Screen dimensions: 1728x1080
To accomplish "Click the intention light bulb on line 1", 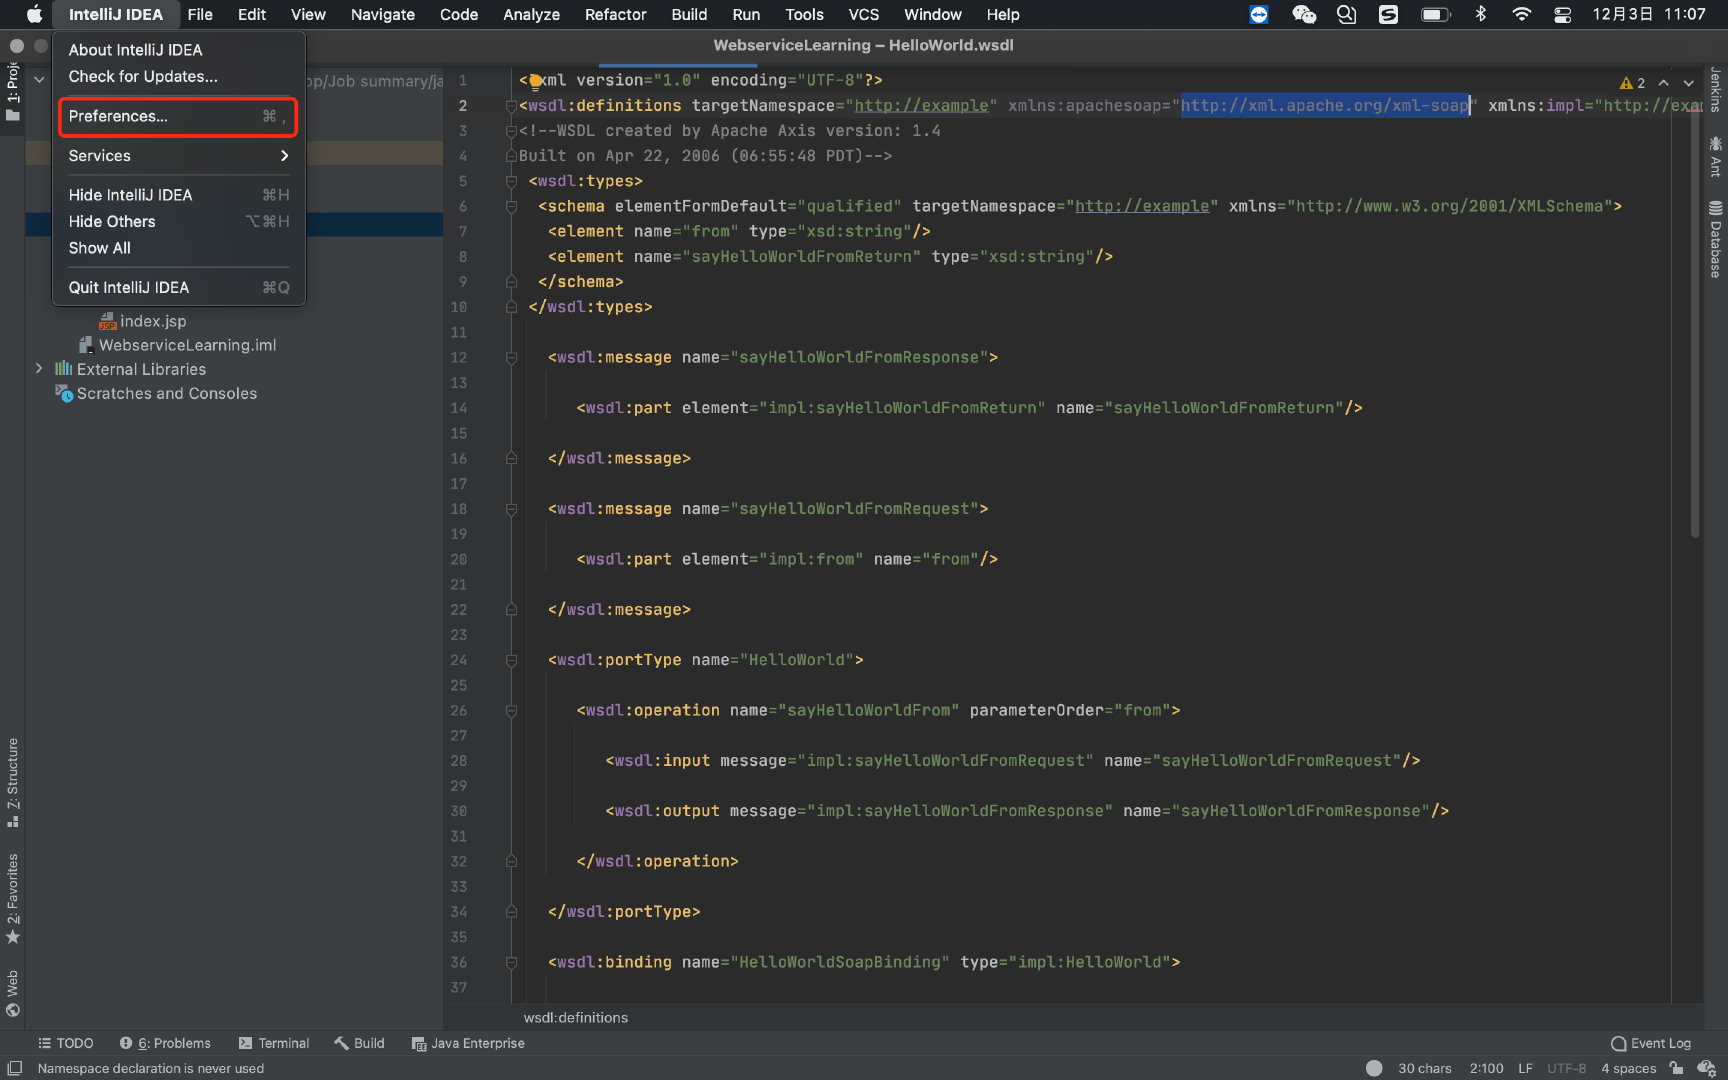I will (x=535, y=81).
